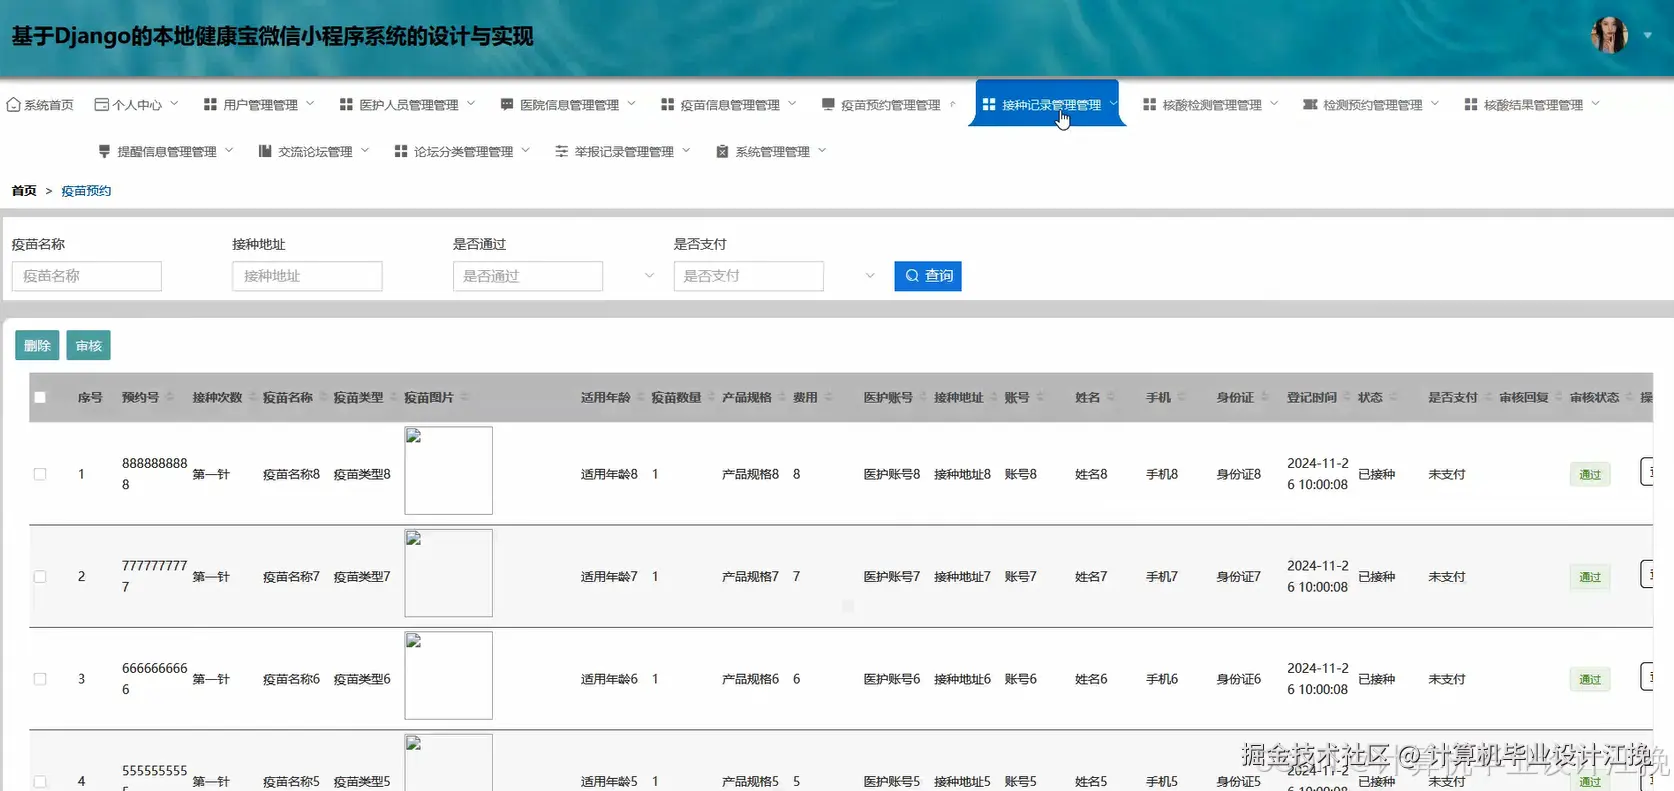1674x791 pixels.
Task: Tick the select-all checkbox in table header
Action: [x=40, y=397]
